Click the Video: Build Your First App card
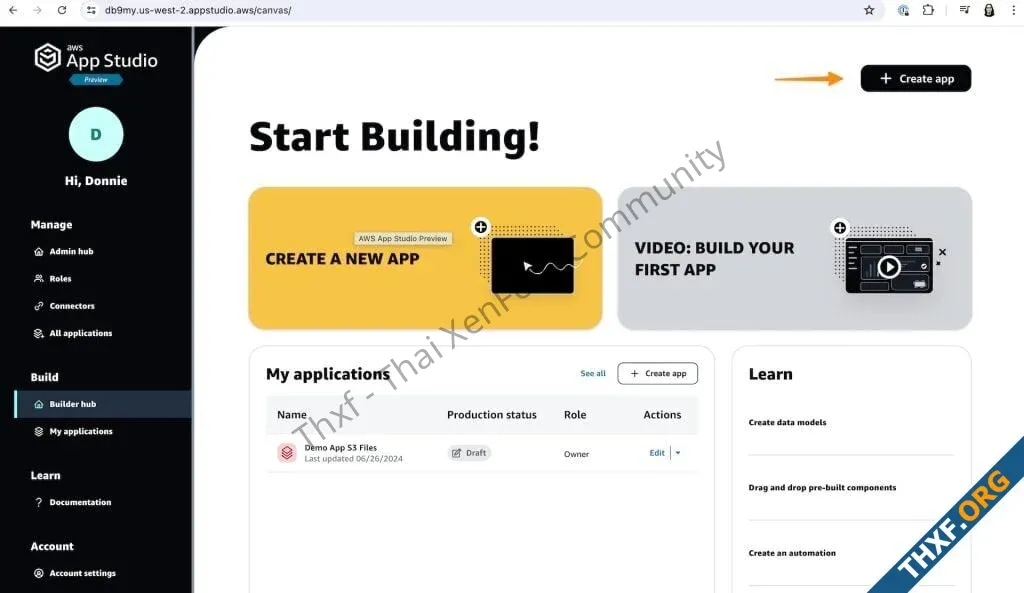The width and height of the screenshot is (1024, 593). point(795,259)
